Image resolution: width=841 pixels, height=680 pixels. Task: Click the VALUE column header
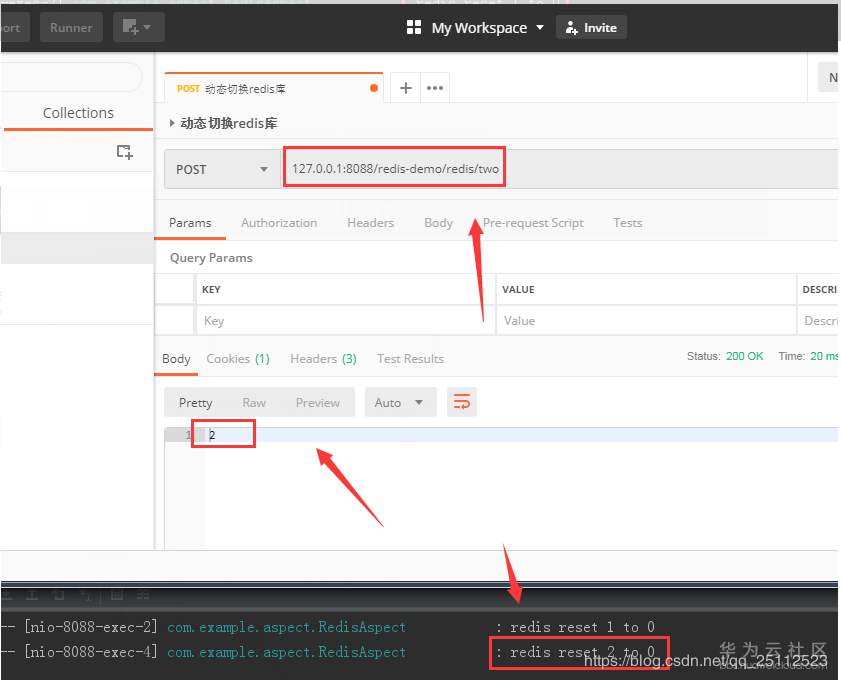pos(518,290)
